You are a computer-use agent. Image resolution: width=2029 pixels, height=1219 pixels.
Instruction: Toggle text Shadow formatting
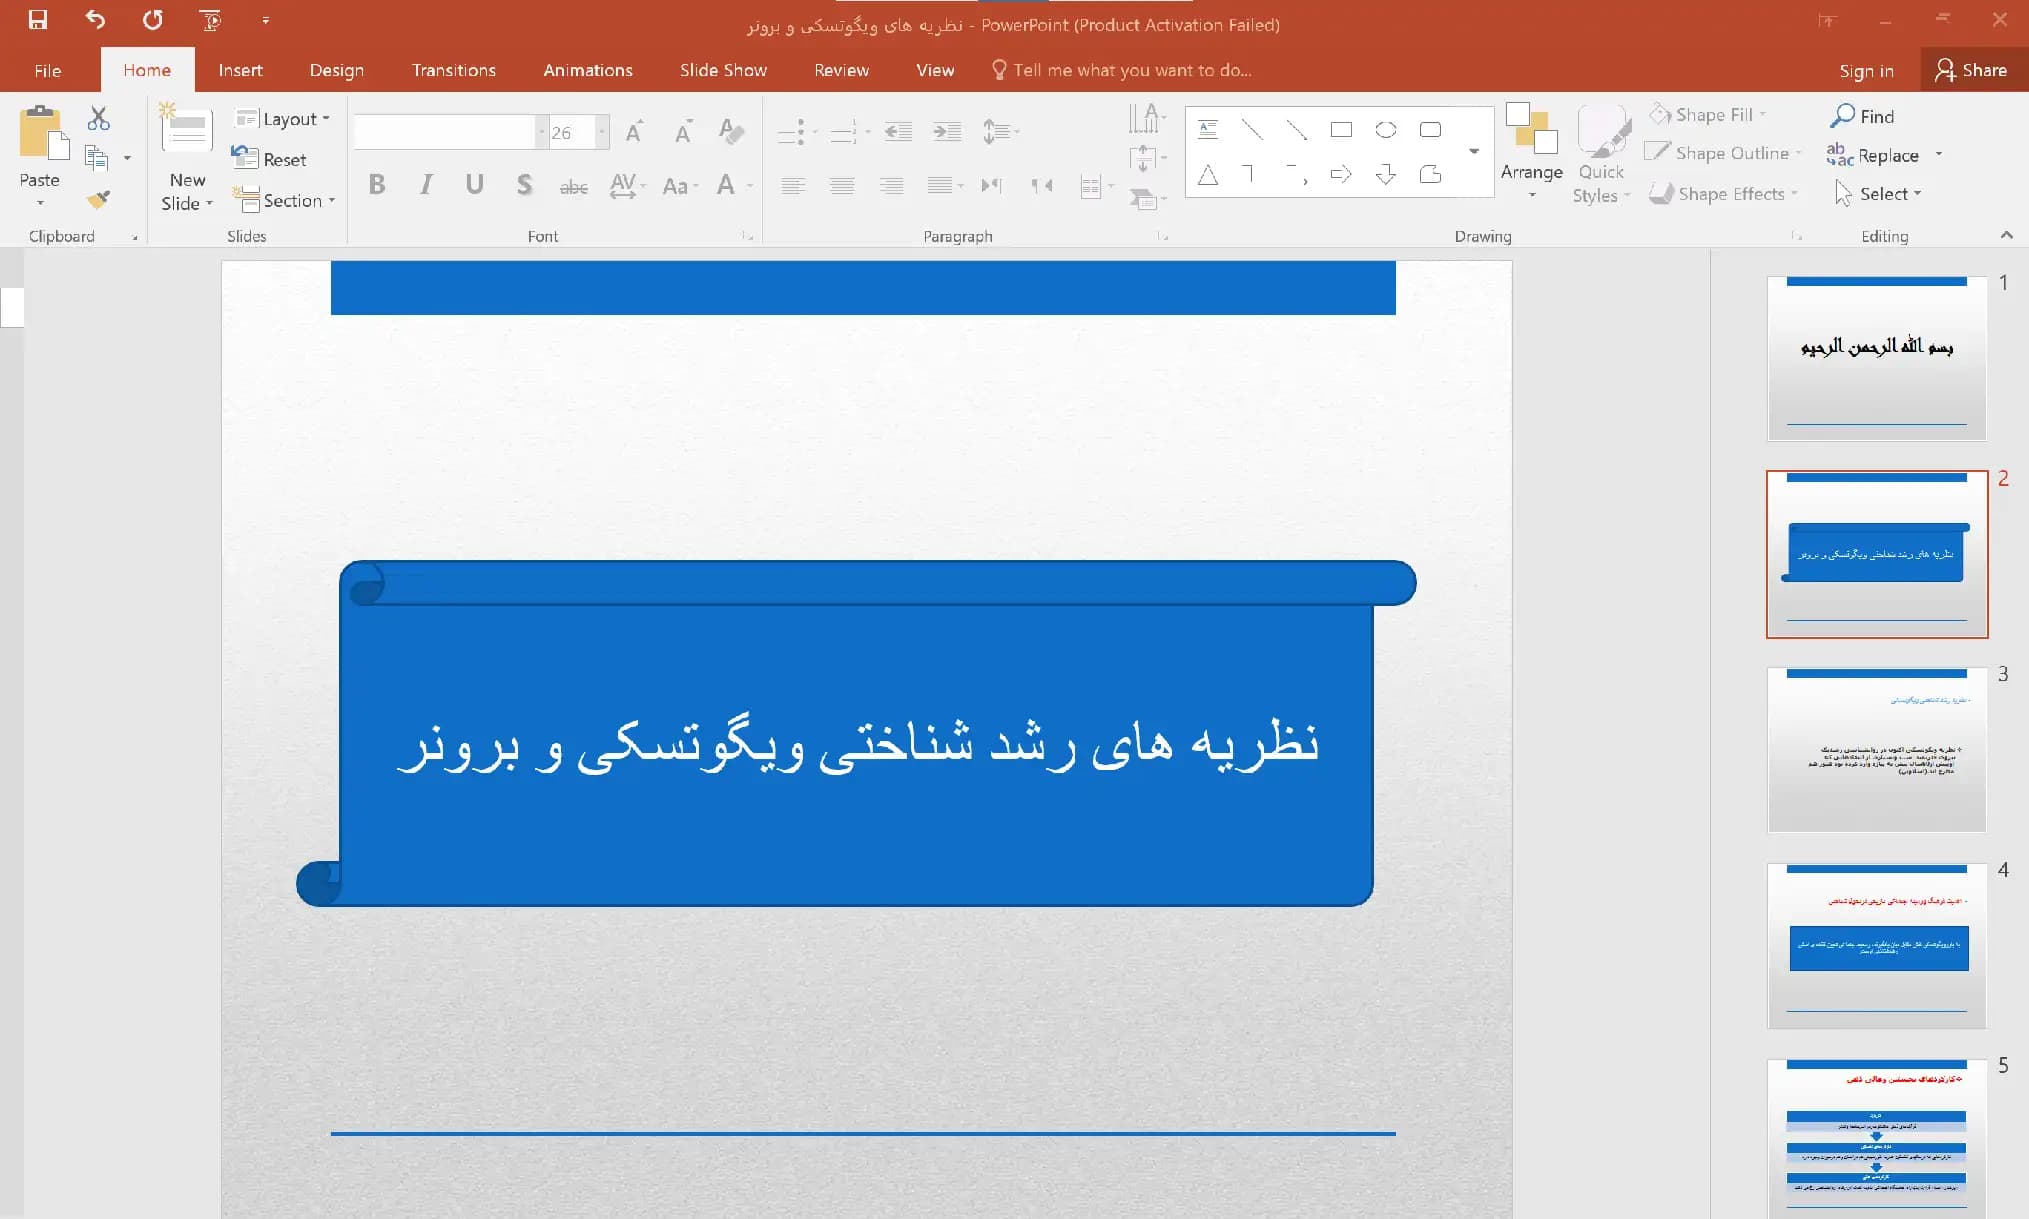(523, 184)
